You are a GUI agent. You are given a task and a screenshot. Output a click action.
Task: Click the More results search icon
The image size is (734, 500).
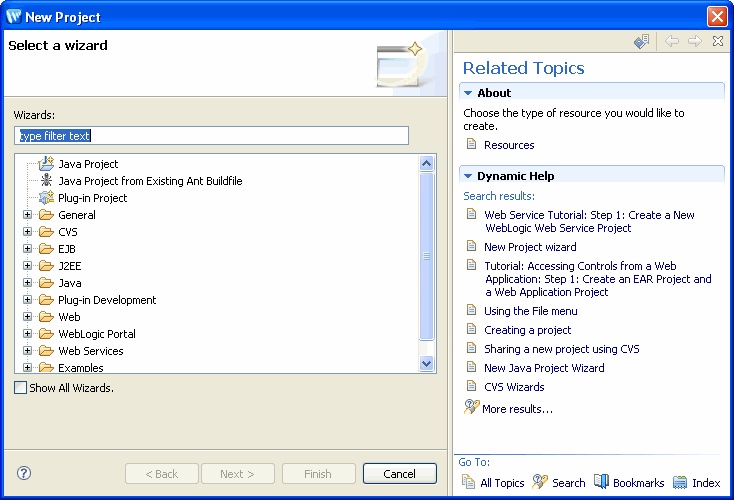[471, 406]
